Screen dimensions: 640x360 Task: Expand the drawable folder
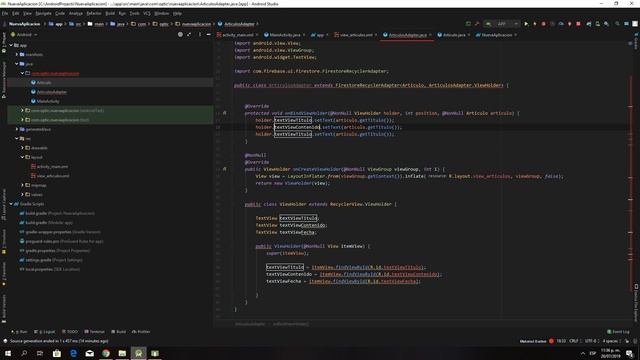click(22, 148)
